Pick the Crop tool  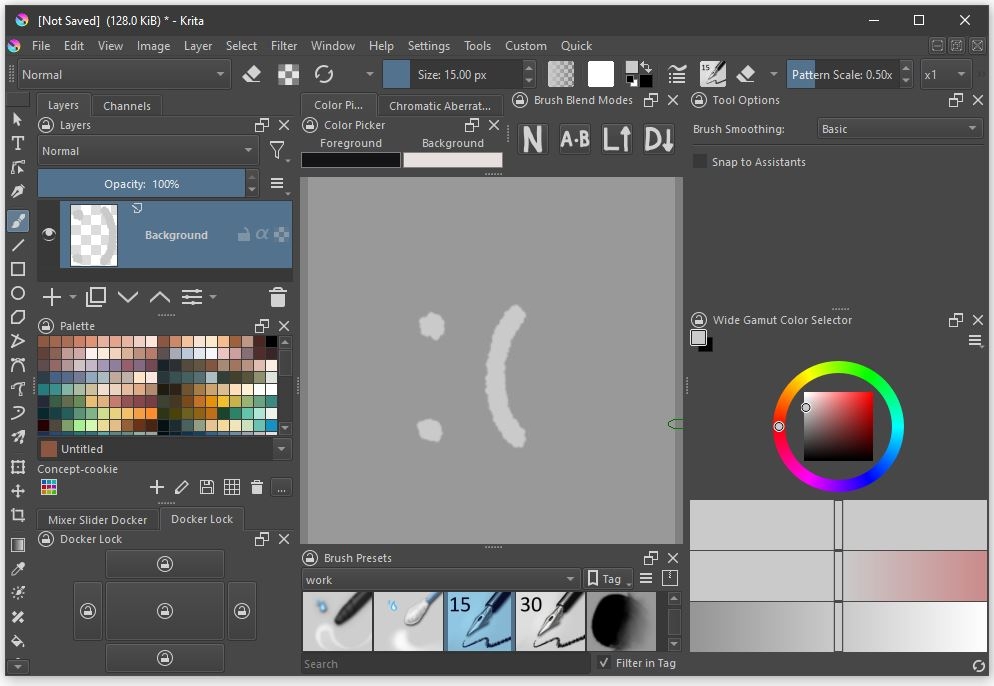click(18, 515)
